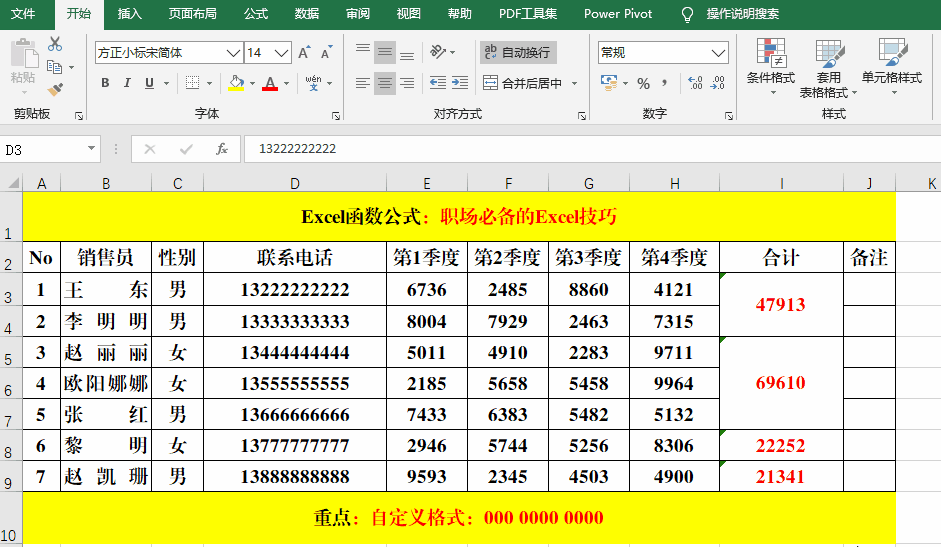Switch to the 数据 tab
The width and height of the screenshot is (941, 547).
coord(307,13)
